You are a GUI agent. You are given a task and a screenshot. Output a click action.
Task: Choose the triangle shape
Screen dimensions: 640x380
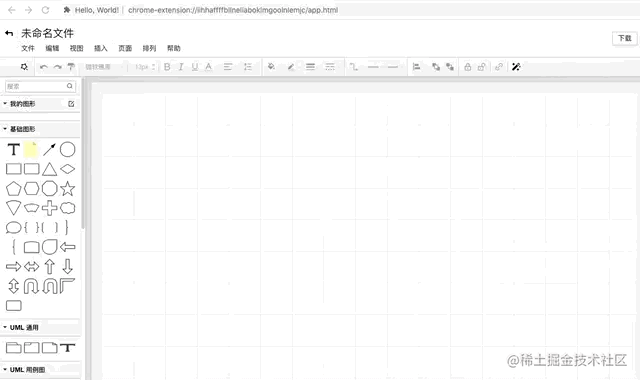pyautogui.click(x=49, y=169)
